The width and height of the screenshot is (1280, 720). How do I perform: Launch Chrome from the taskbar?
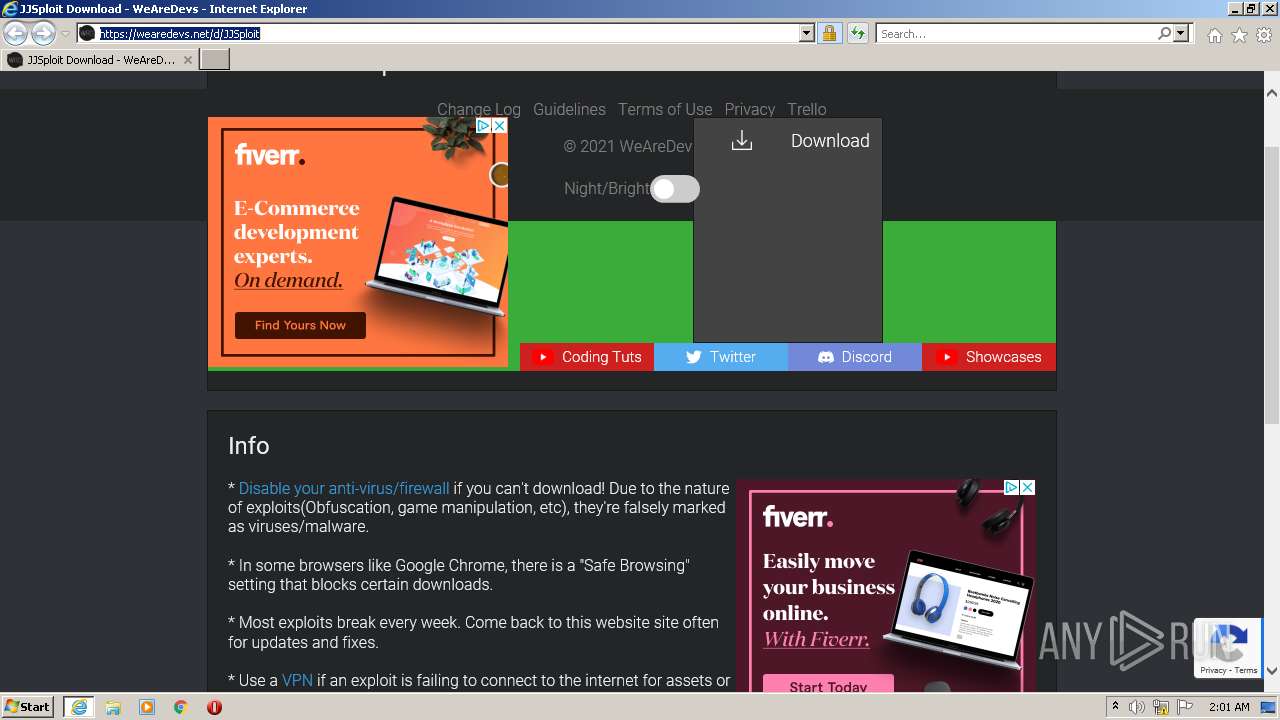pyautogui.click(x=181, y=707)
